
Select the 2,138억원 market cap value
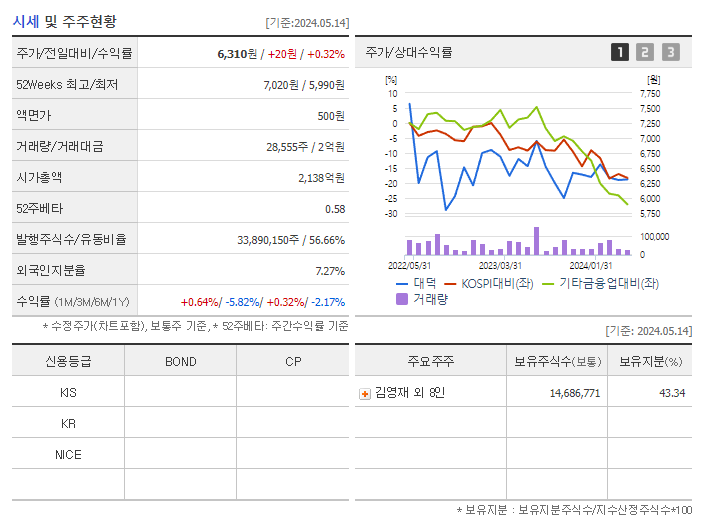pos(321,178)
